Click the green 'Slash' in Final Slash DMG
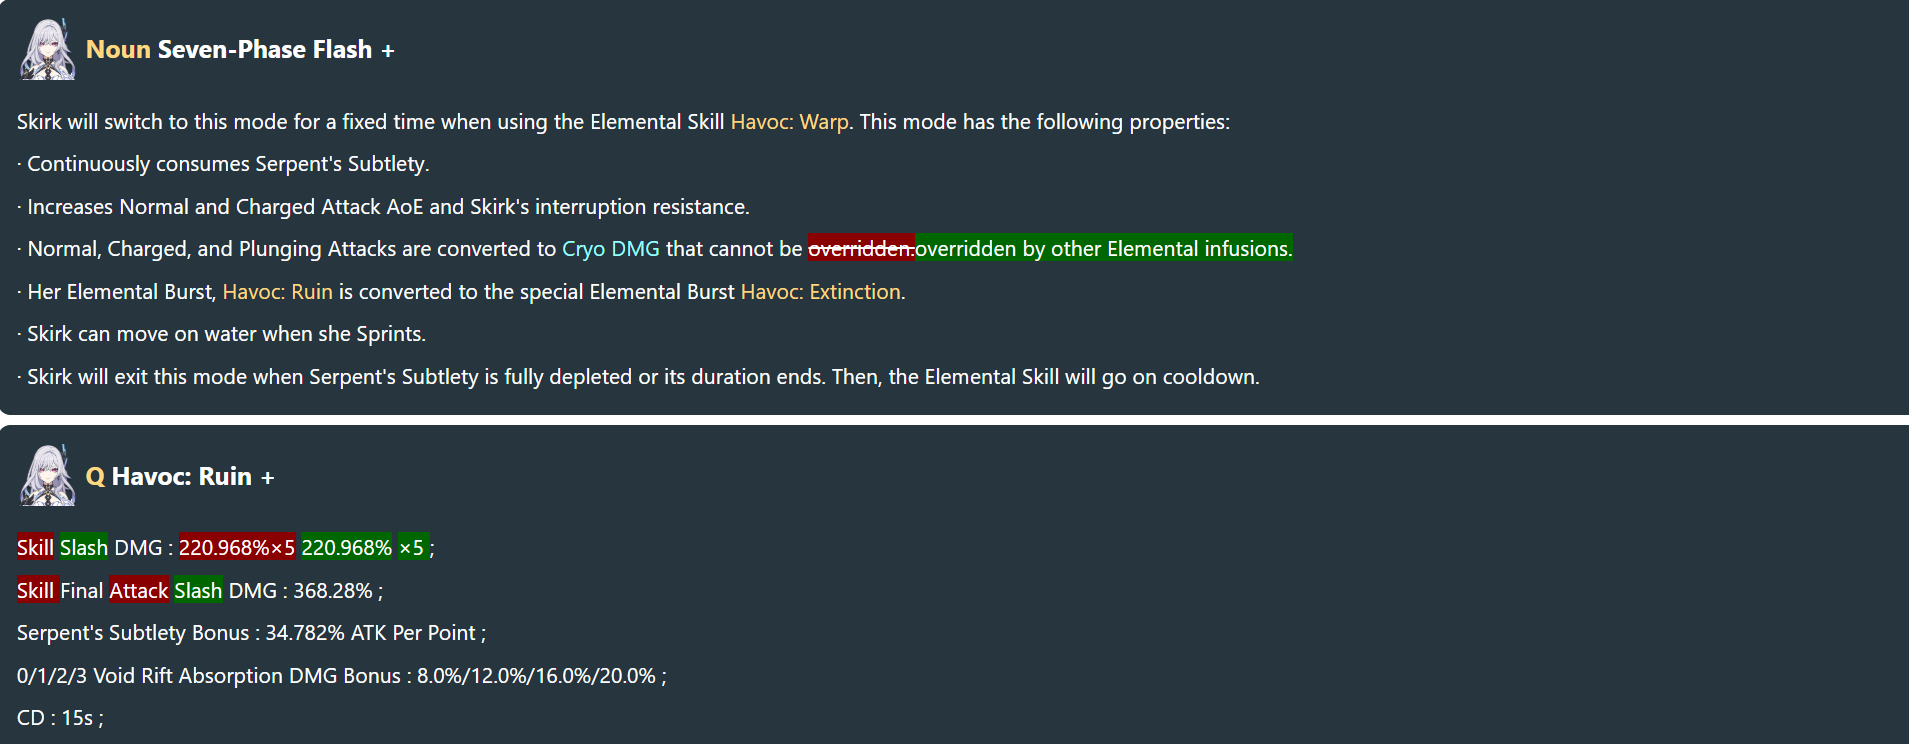The width and height of the screenshot is (1909, 744). [198, 591]
